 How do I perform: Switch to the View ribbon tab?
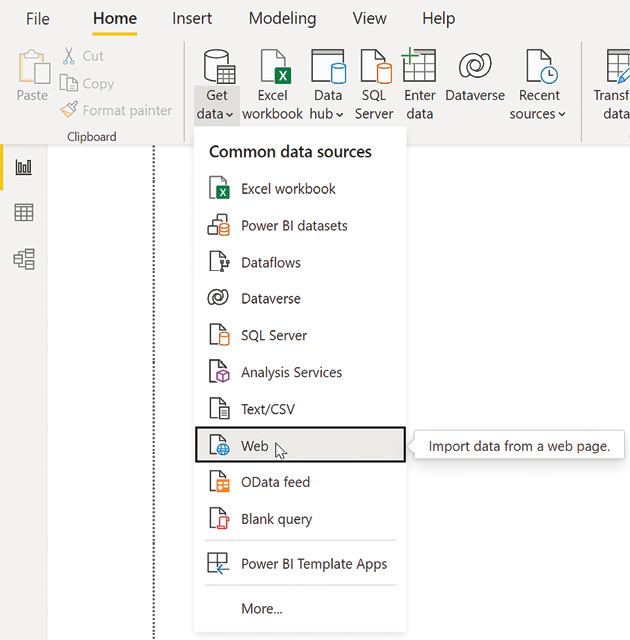tap(369, 19)
